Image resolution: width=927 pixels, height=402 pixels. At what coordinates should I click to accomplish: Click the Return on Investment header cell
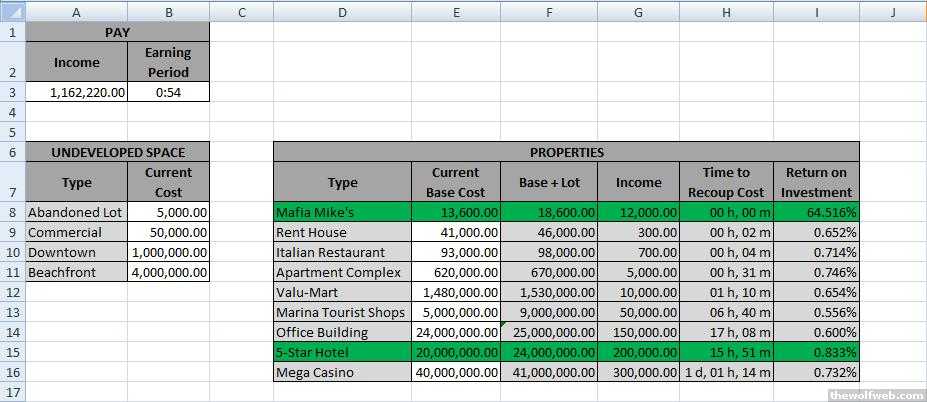(816, 182)
